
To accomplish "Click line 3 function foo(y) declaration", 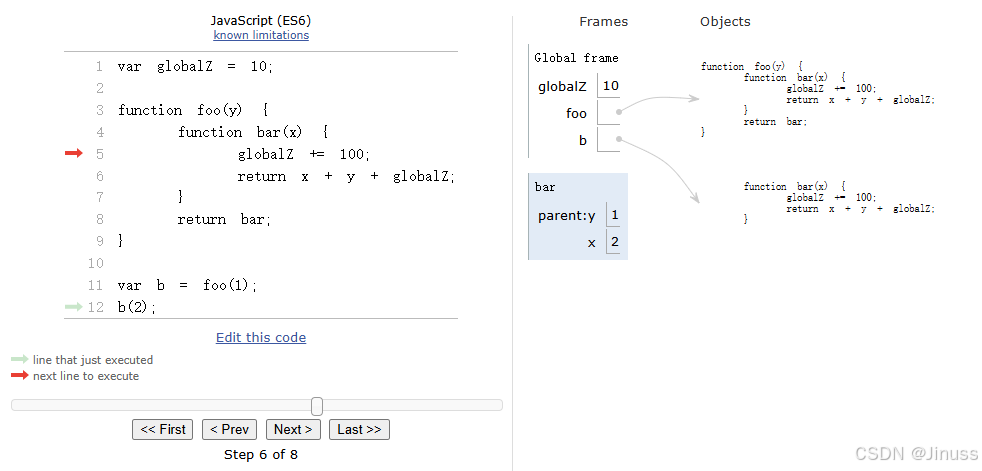I will 193,110.
